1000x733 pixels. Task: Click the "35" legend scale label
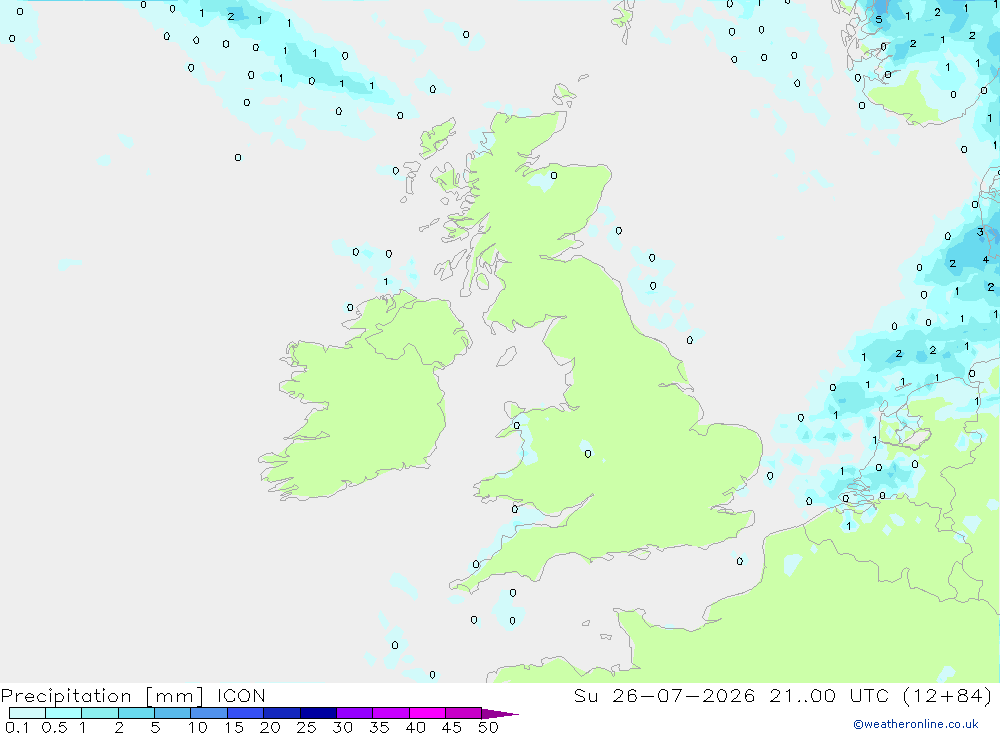(x=379, y=727)
